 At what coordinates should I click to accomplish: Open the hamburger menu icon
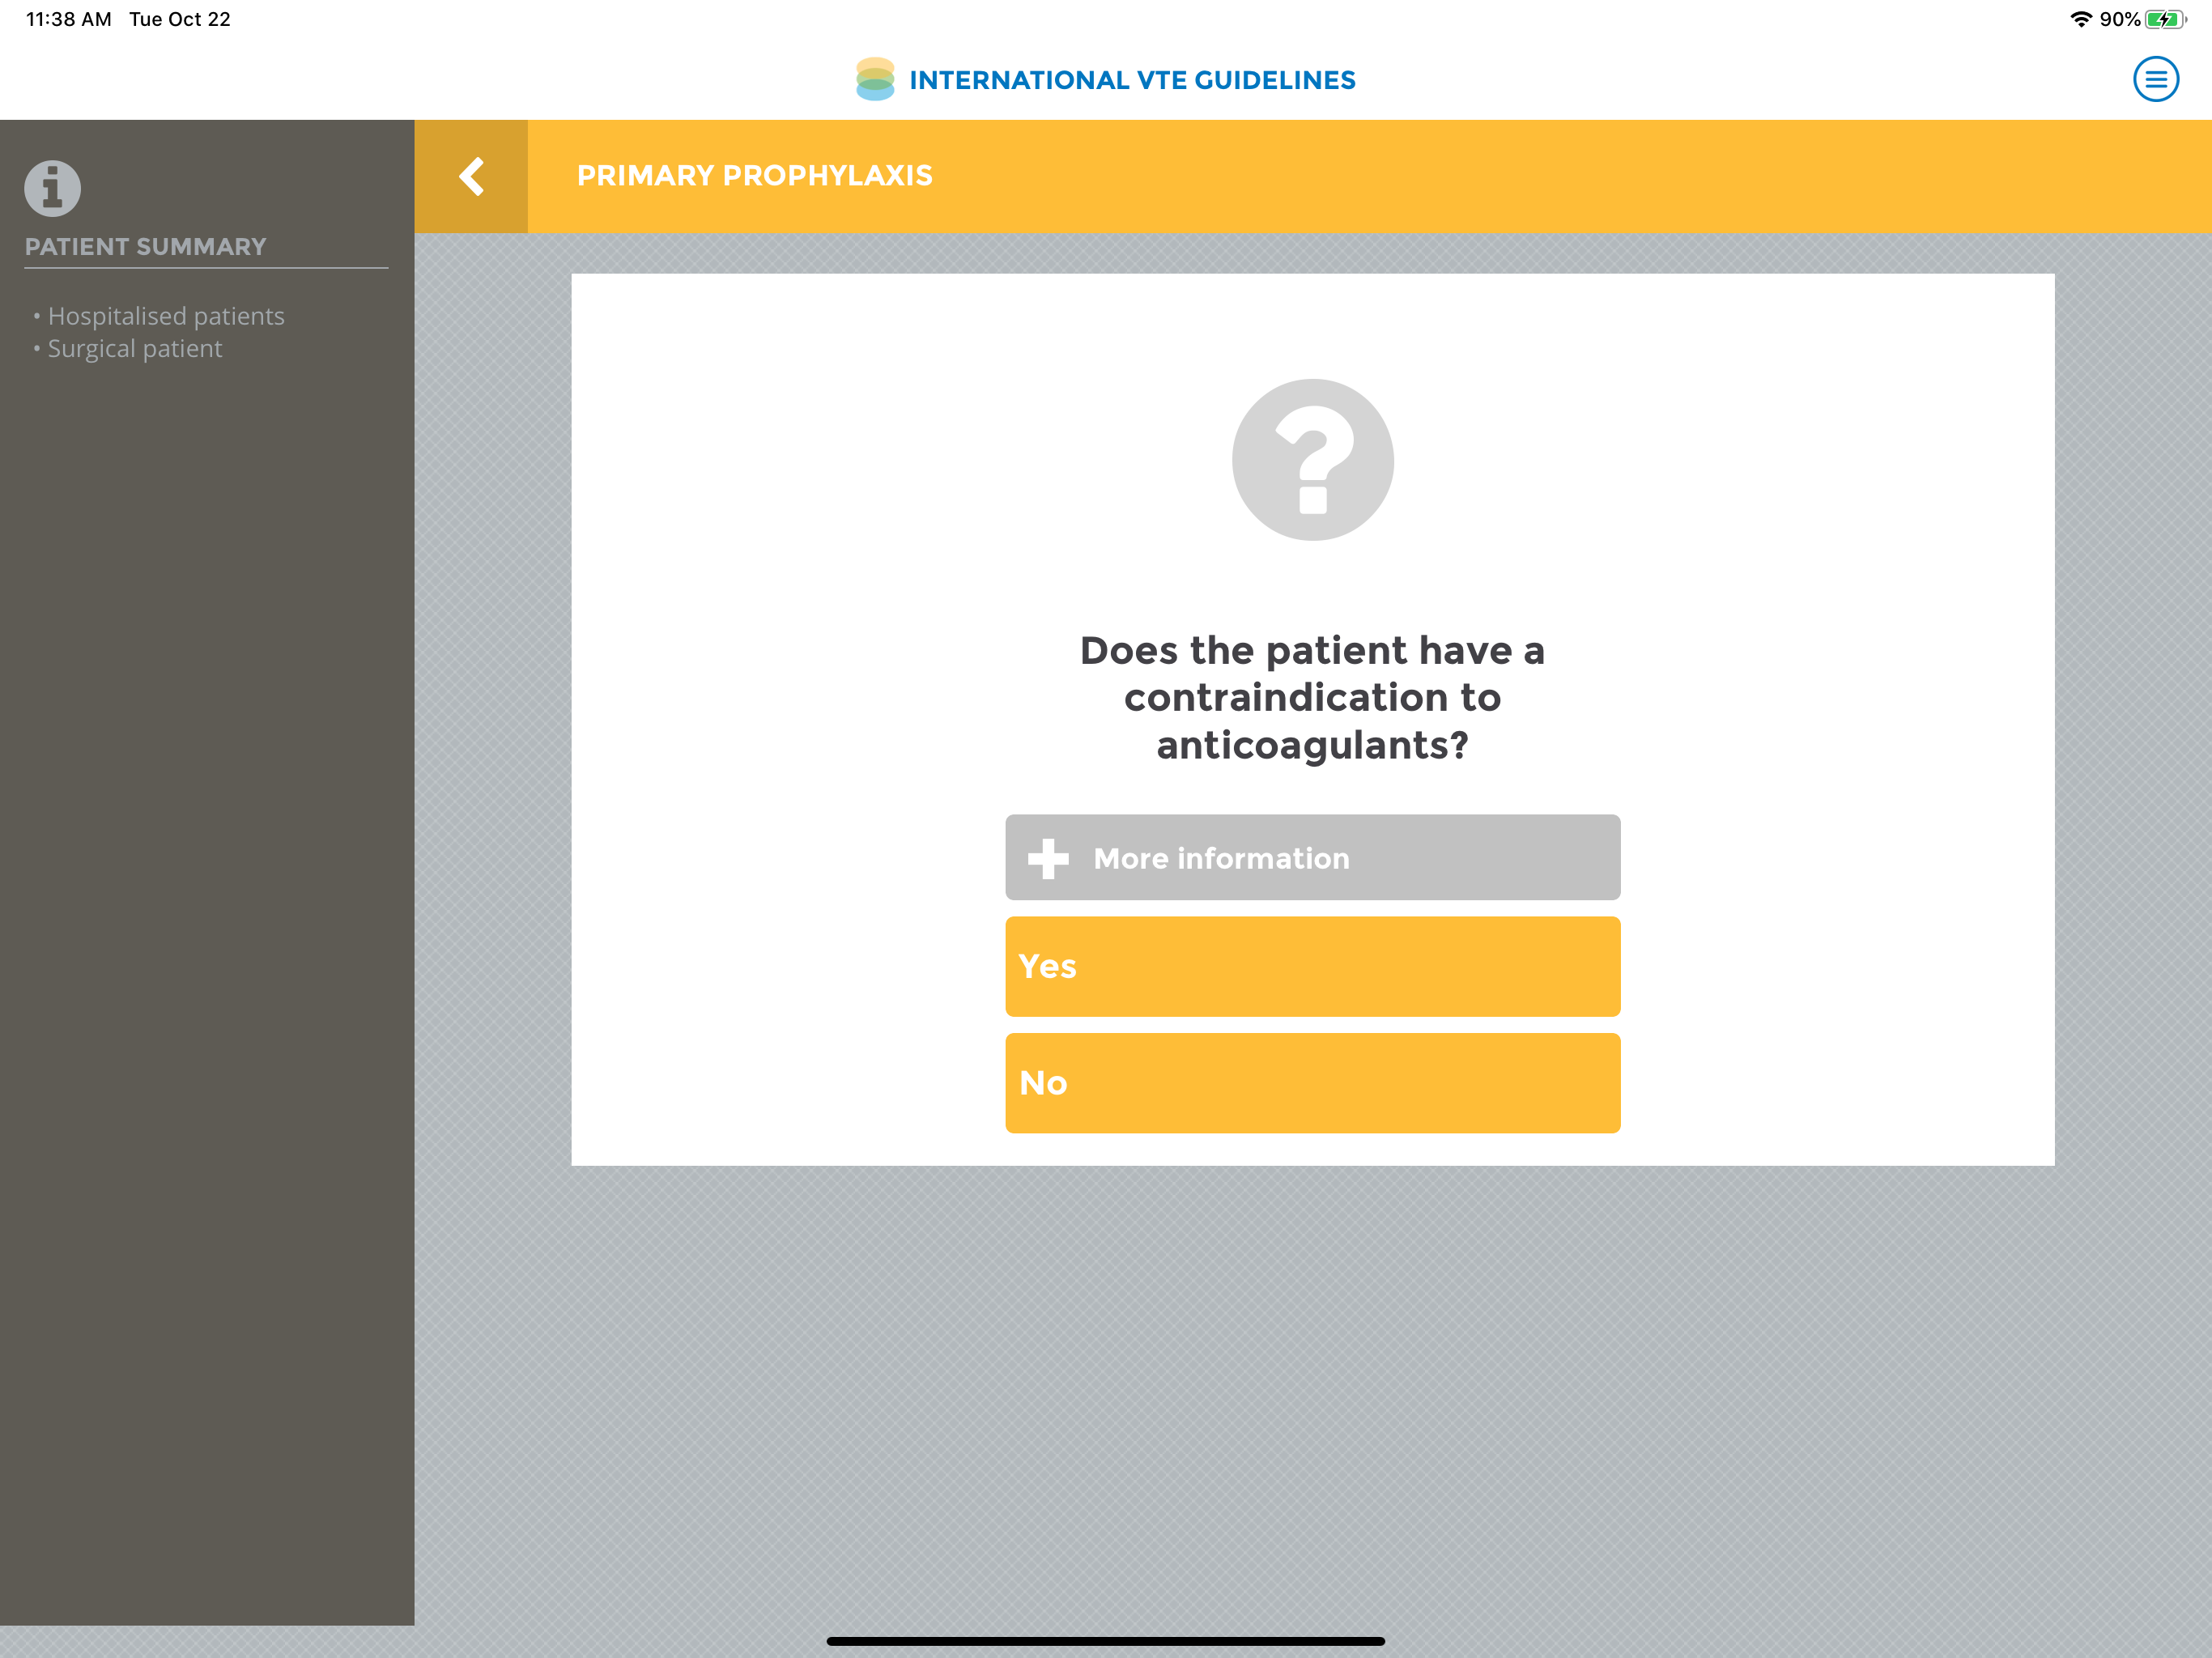(2155, 79)
